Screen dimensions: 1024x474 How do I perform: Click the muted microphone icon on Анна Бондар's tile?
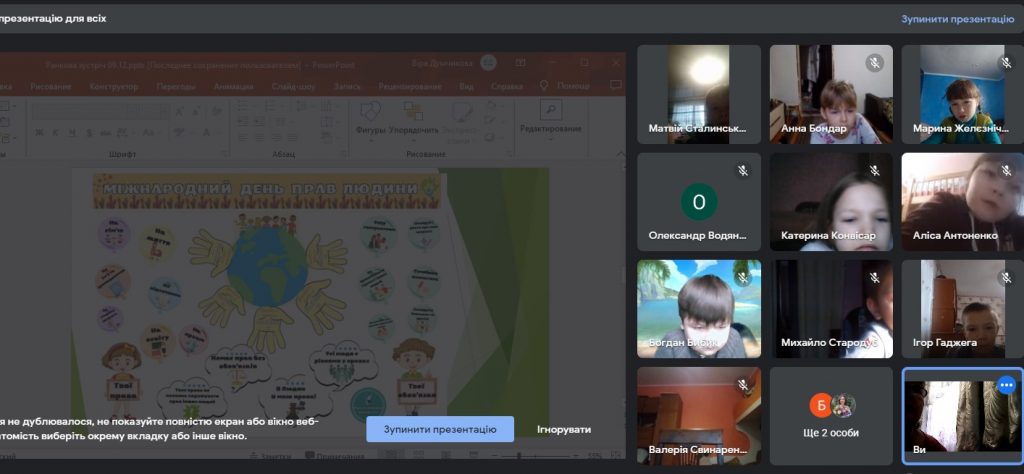pos(874,63)
